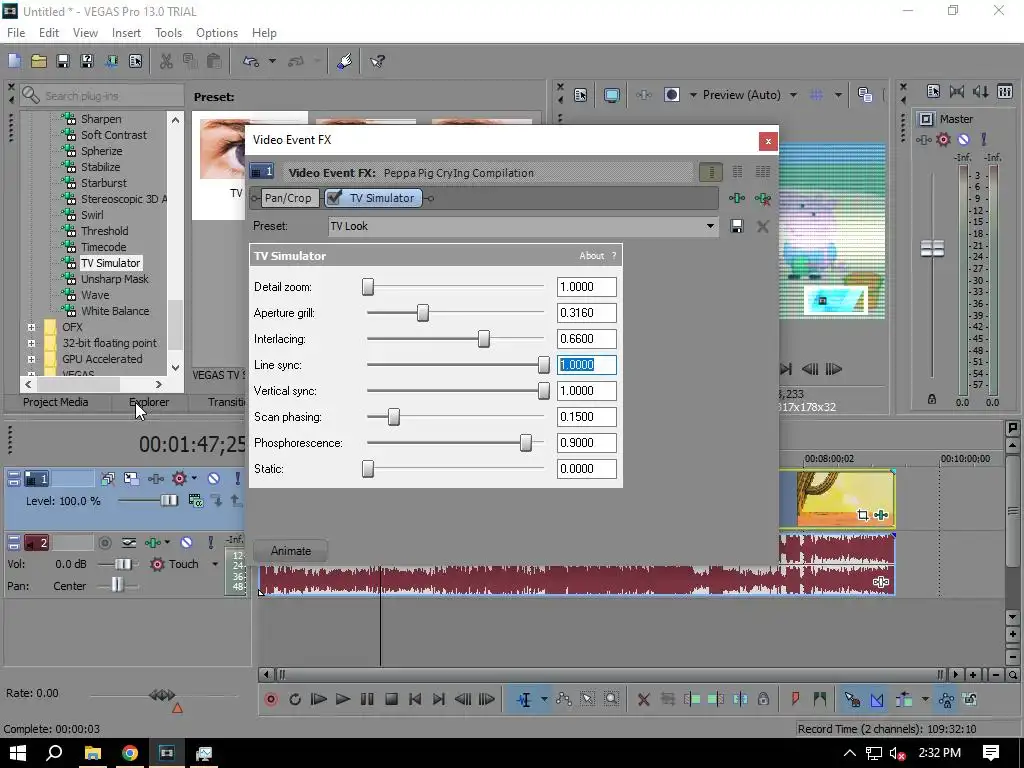This screenshot has width=1024, height=768.
Task: Solo audio track 2 exclamation icon
Action: [x=210, y=542]
